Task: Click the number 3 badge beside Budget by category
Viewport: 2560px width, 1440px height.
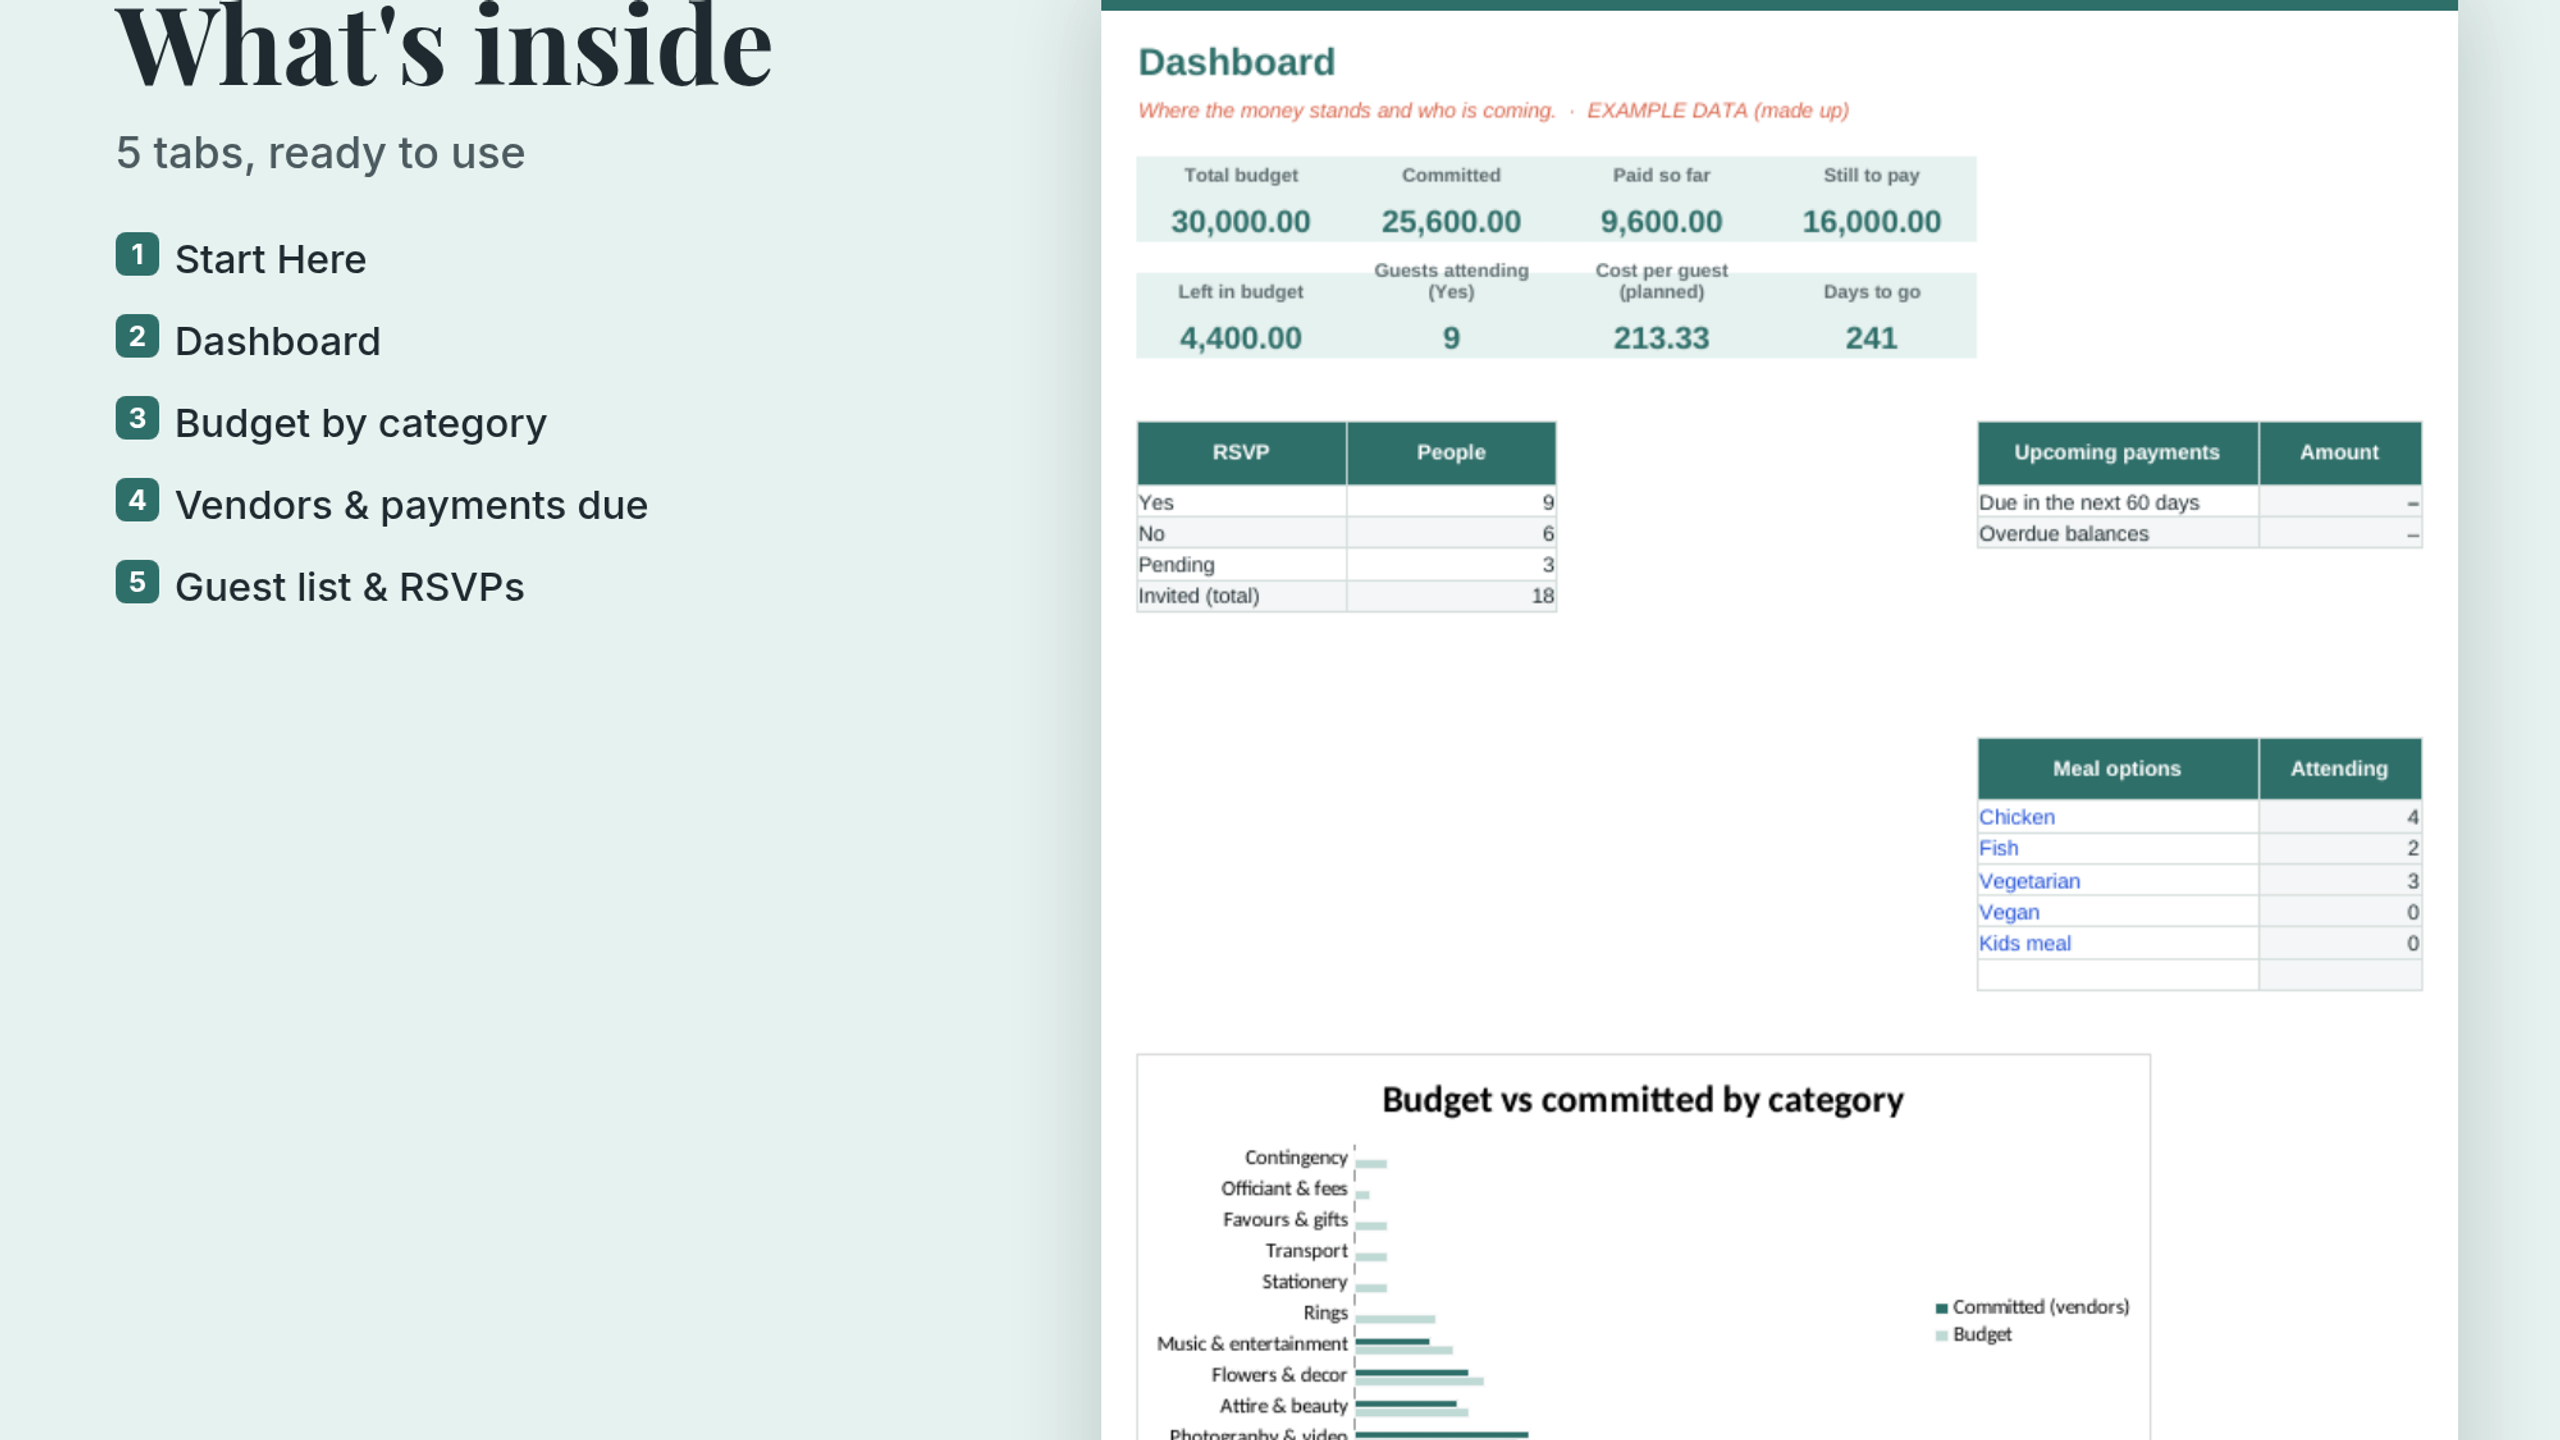Action: [x=137, y=419]
